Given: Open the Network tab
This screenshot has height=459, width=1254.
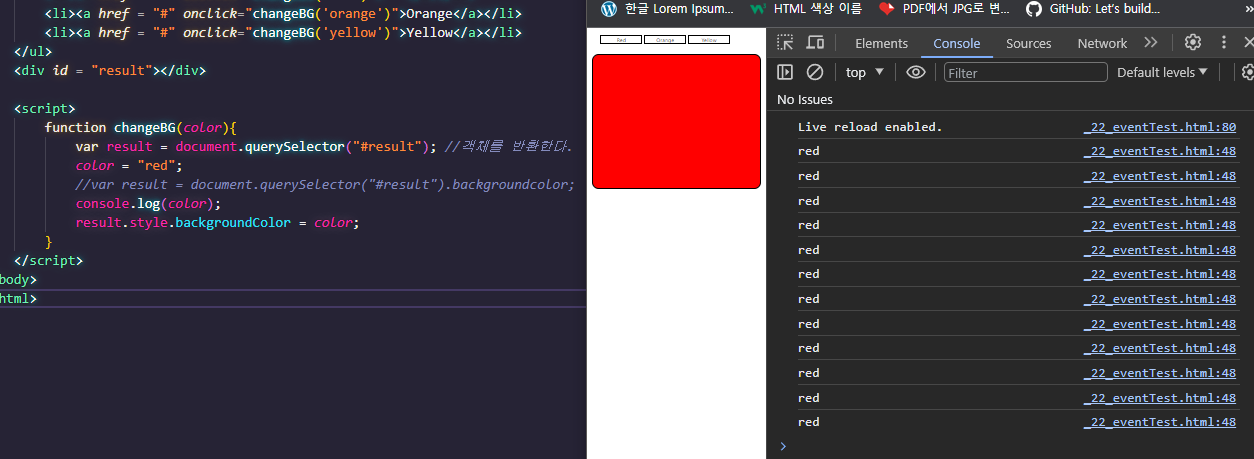Looking at the screenshot, I should tap(1102, 43).
